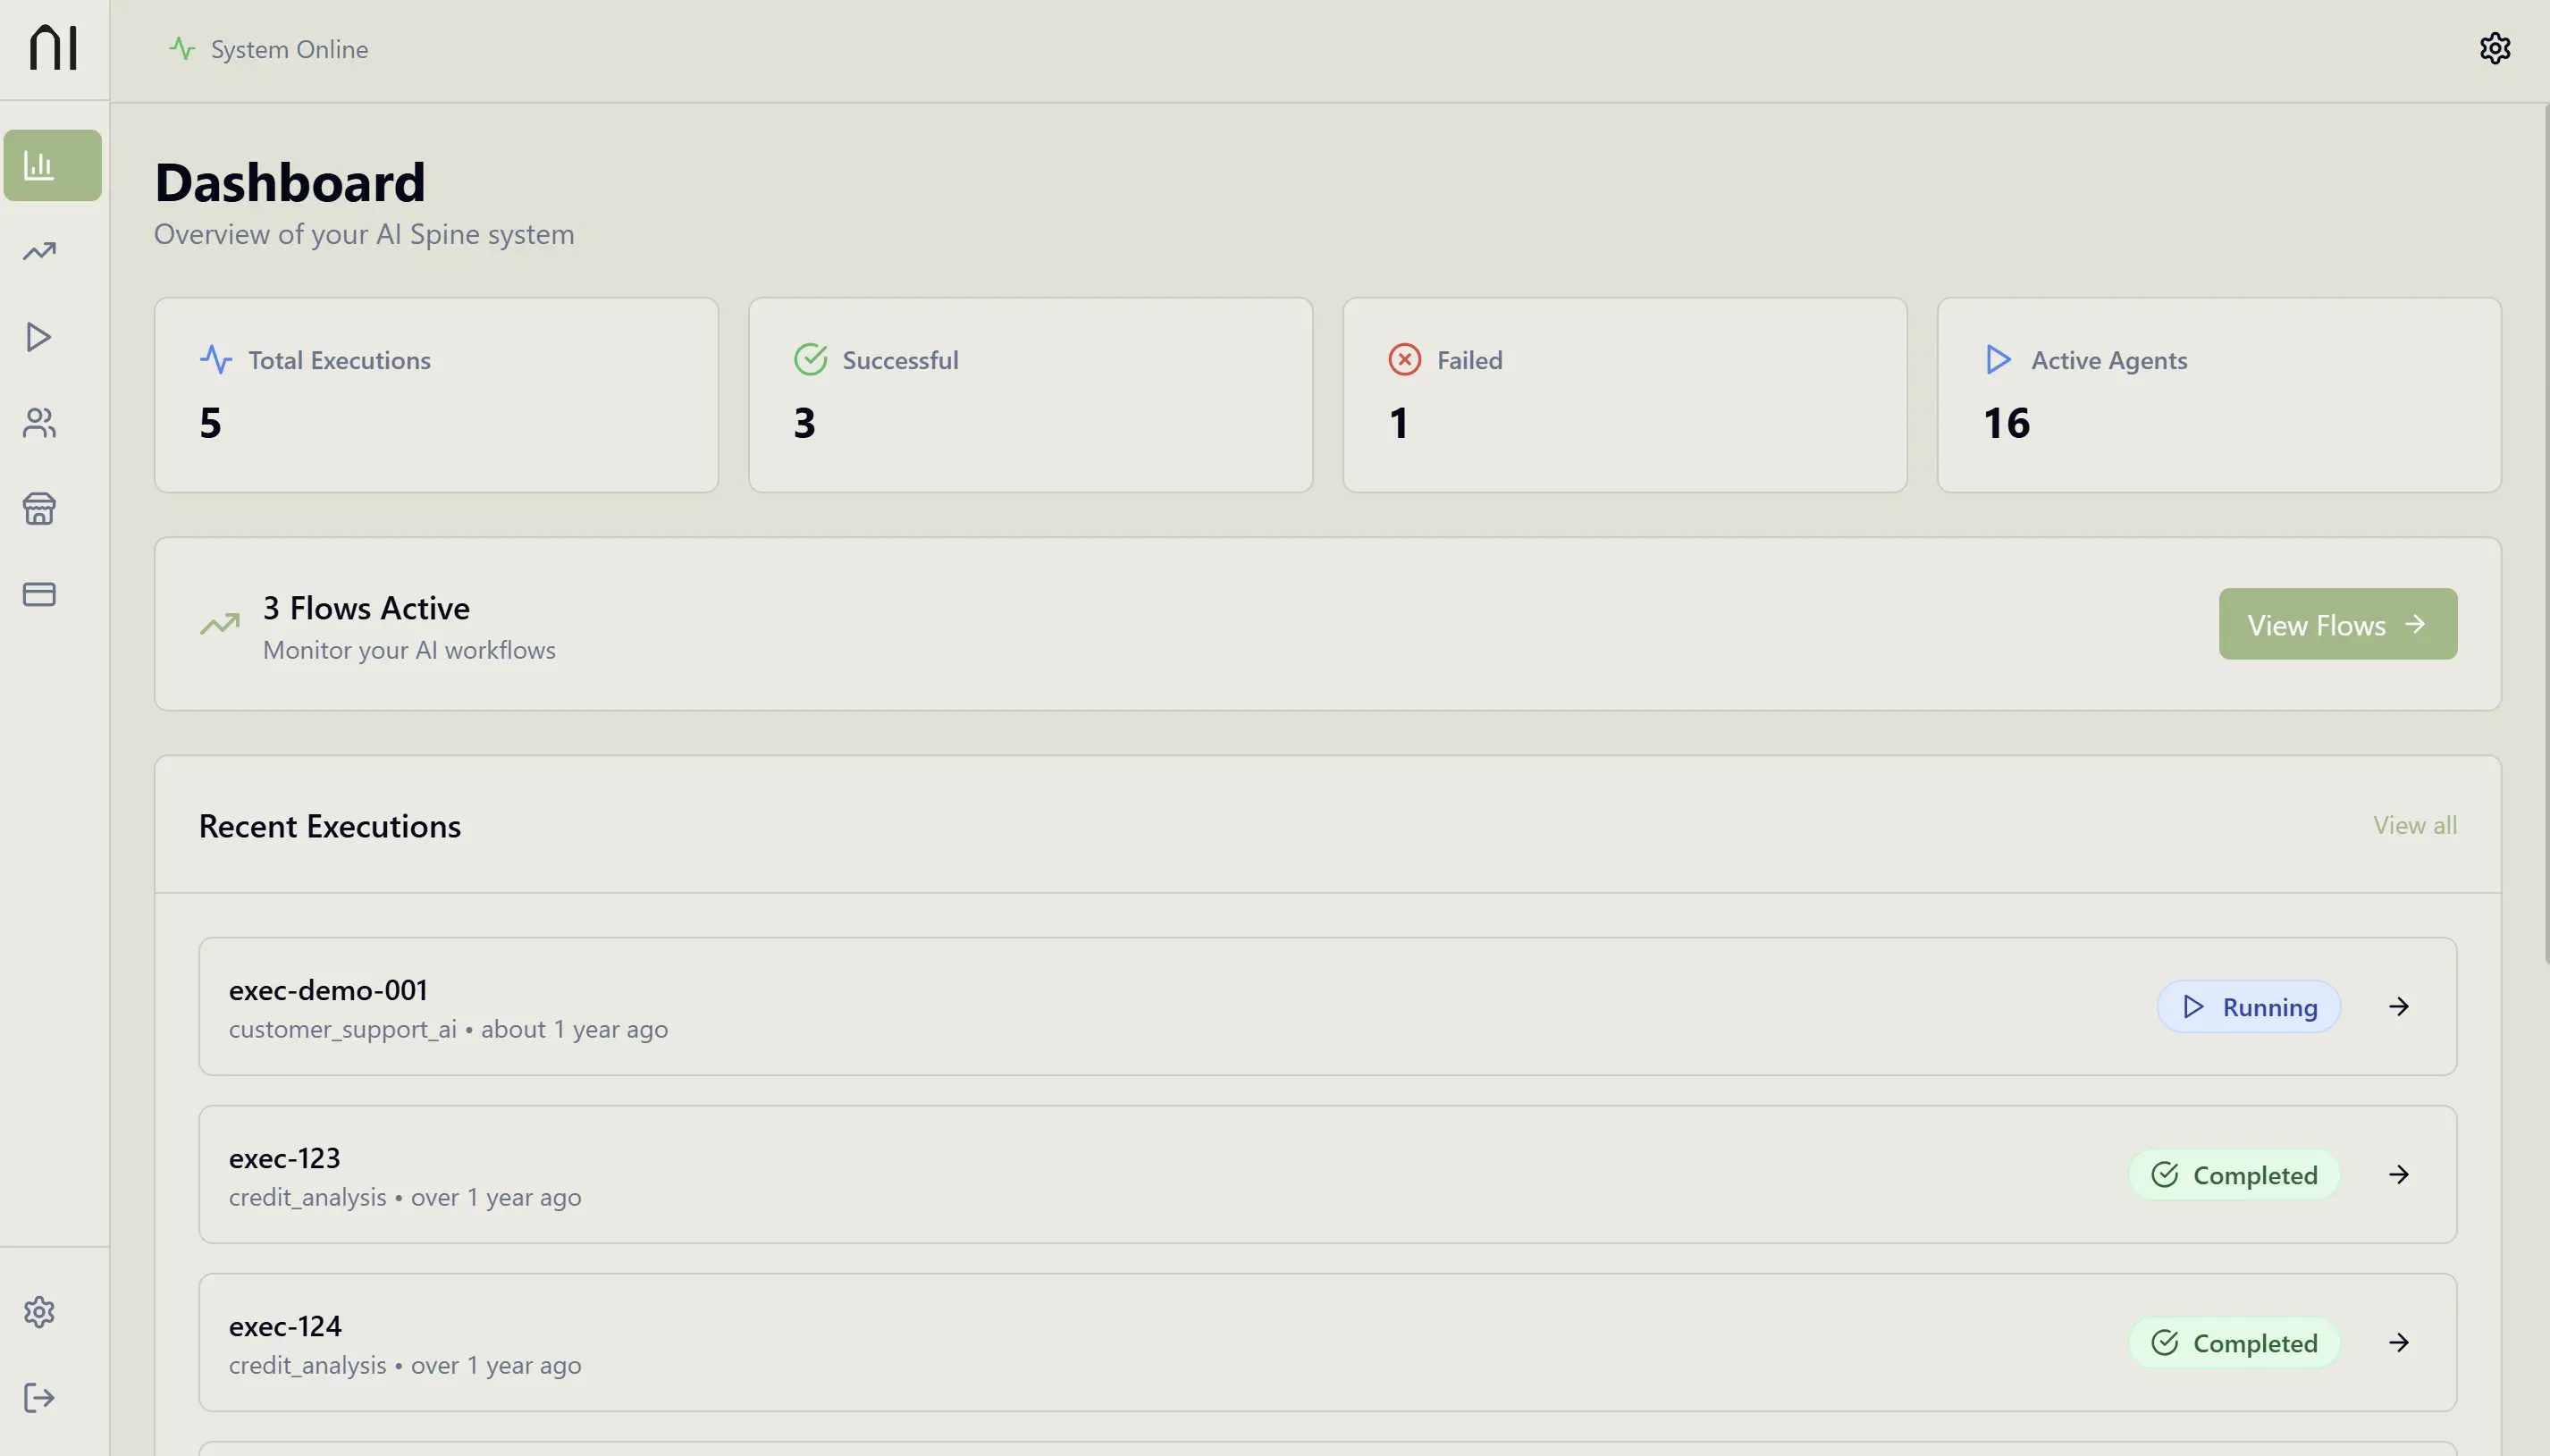
Task: Click the page vertical scrollbar
Action: [x=2546, y=533]
